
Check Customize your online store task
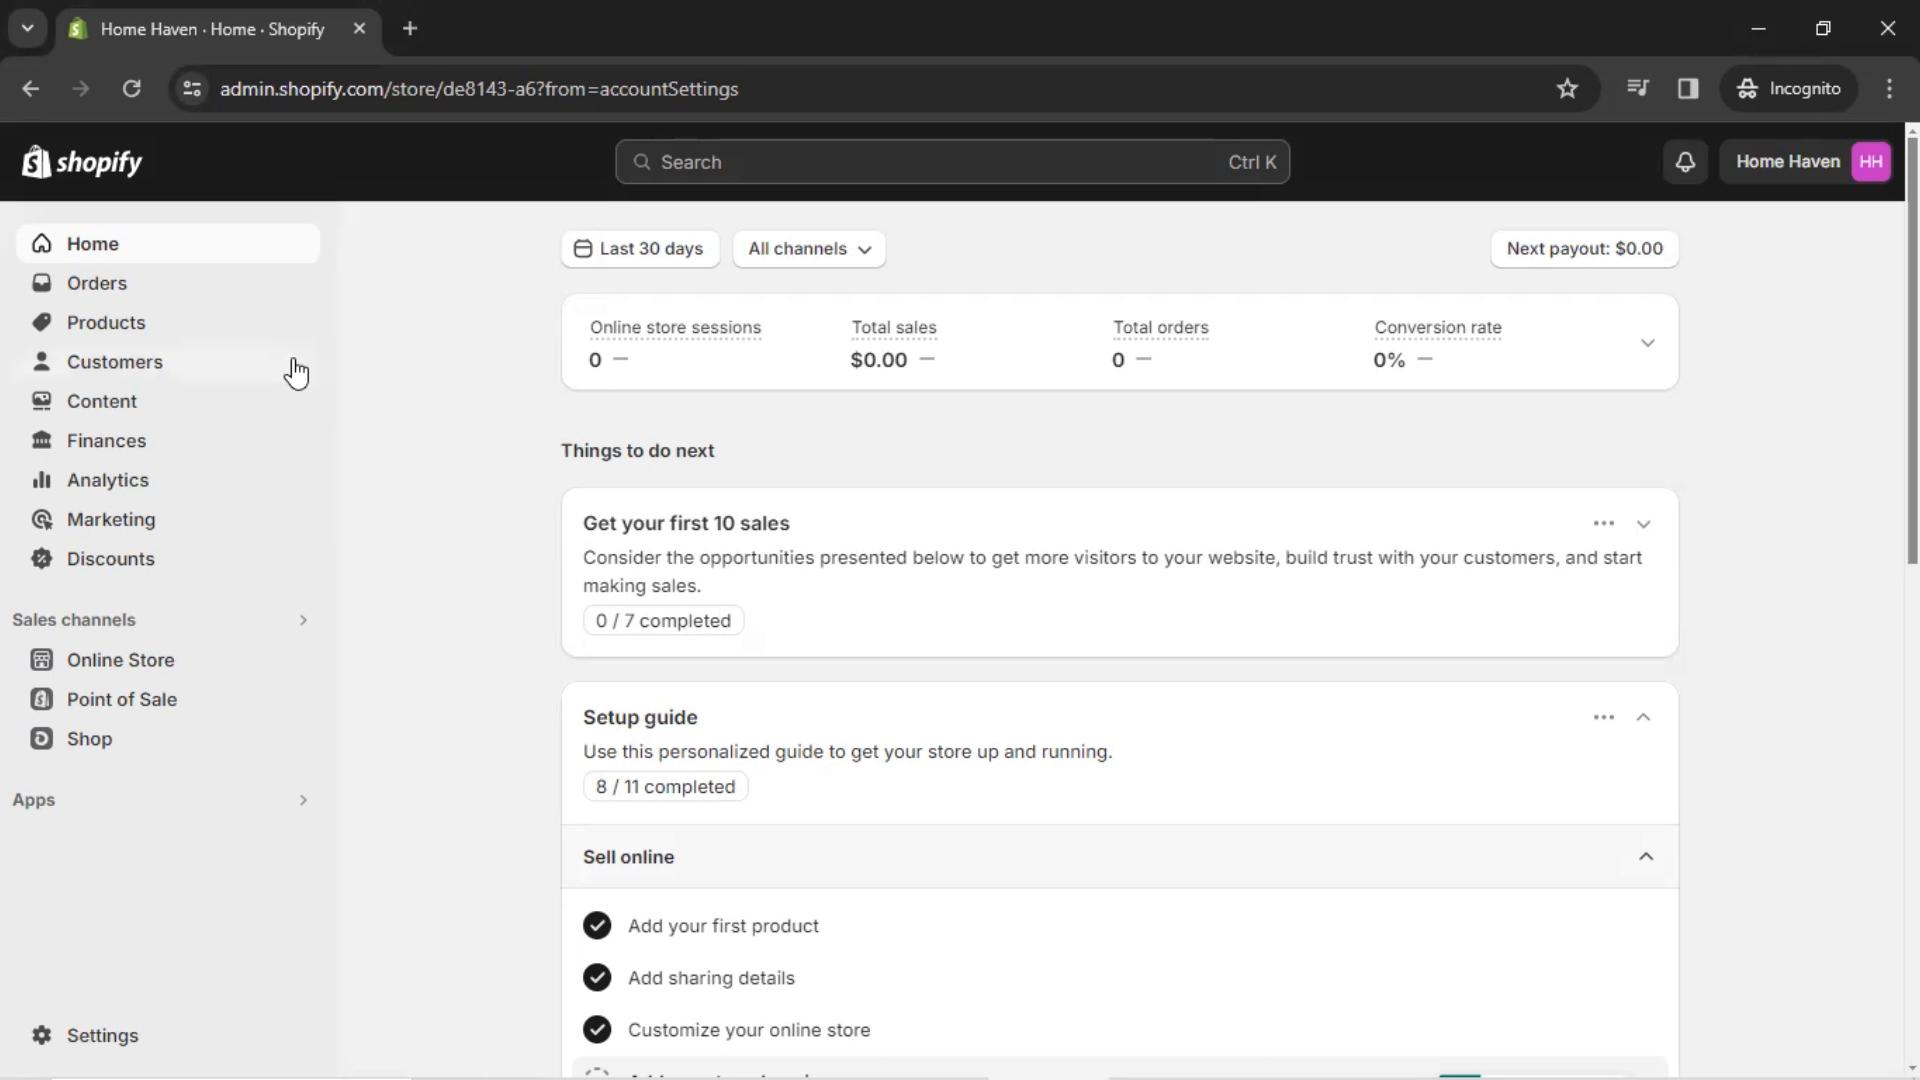[596, 1030]
